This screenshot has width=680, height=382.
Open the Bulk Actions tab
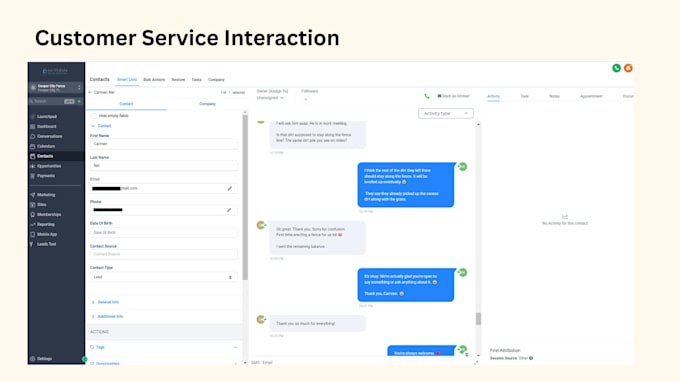point(154,80)
